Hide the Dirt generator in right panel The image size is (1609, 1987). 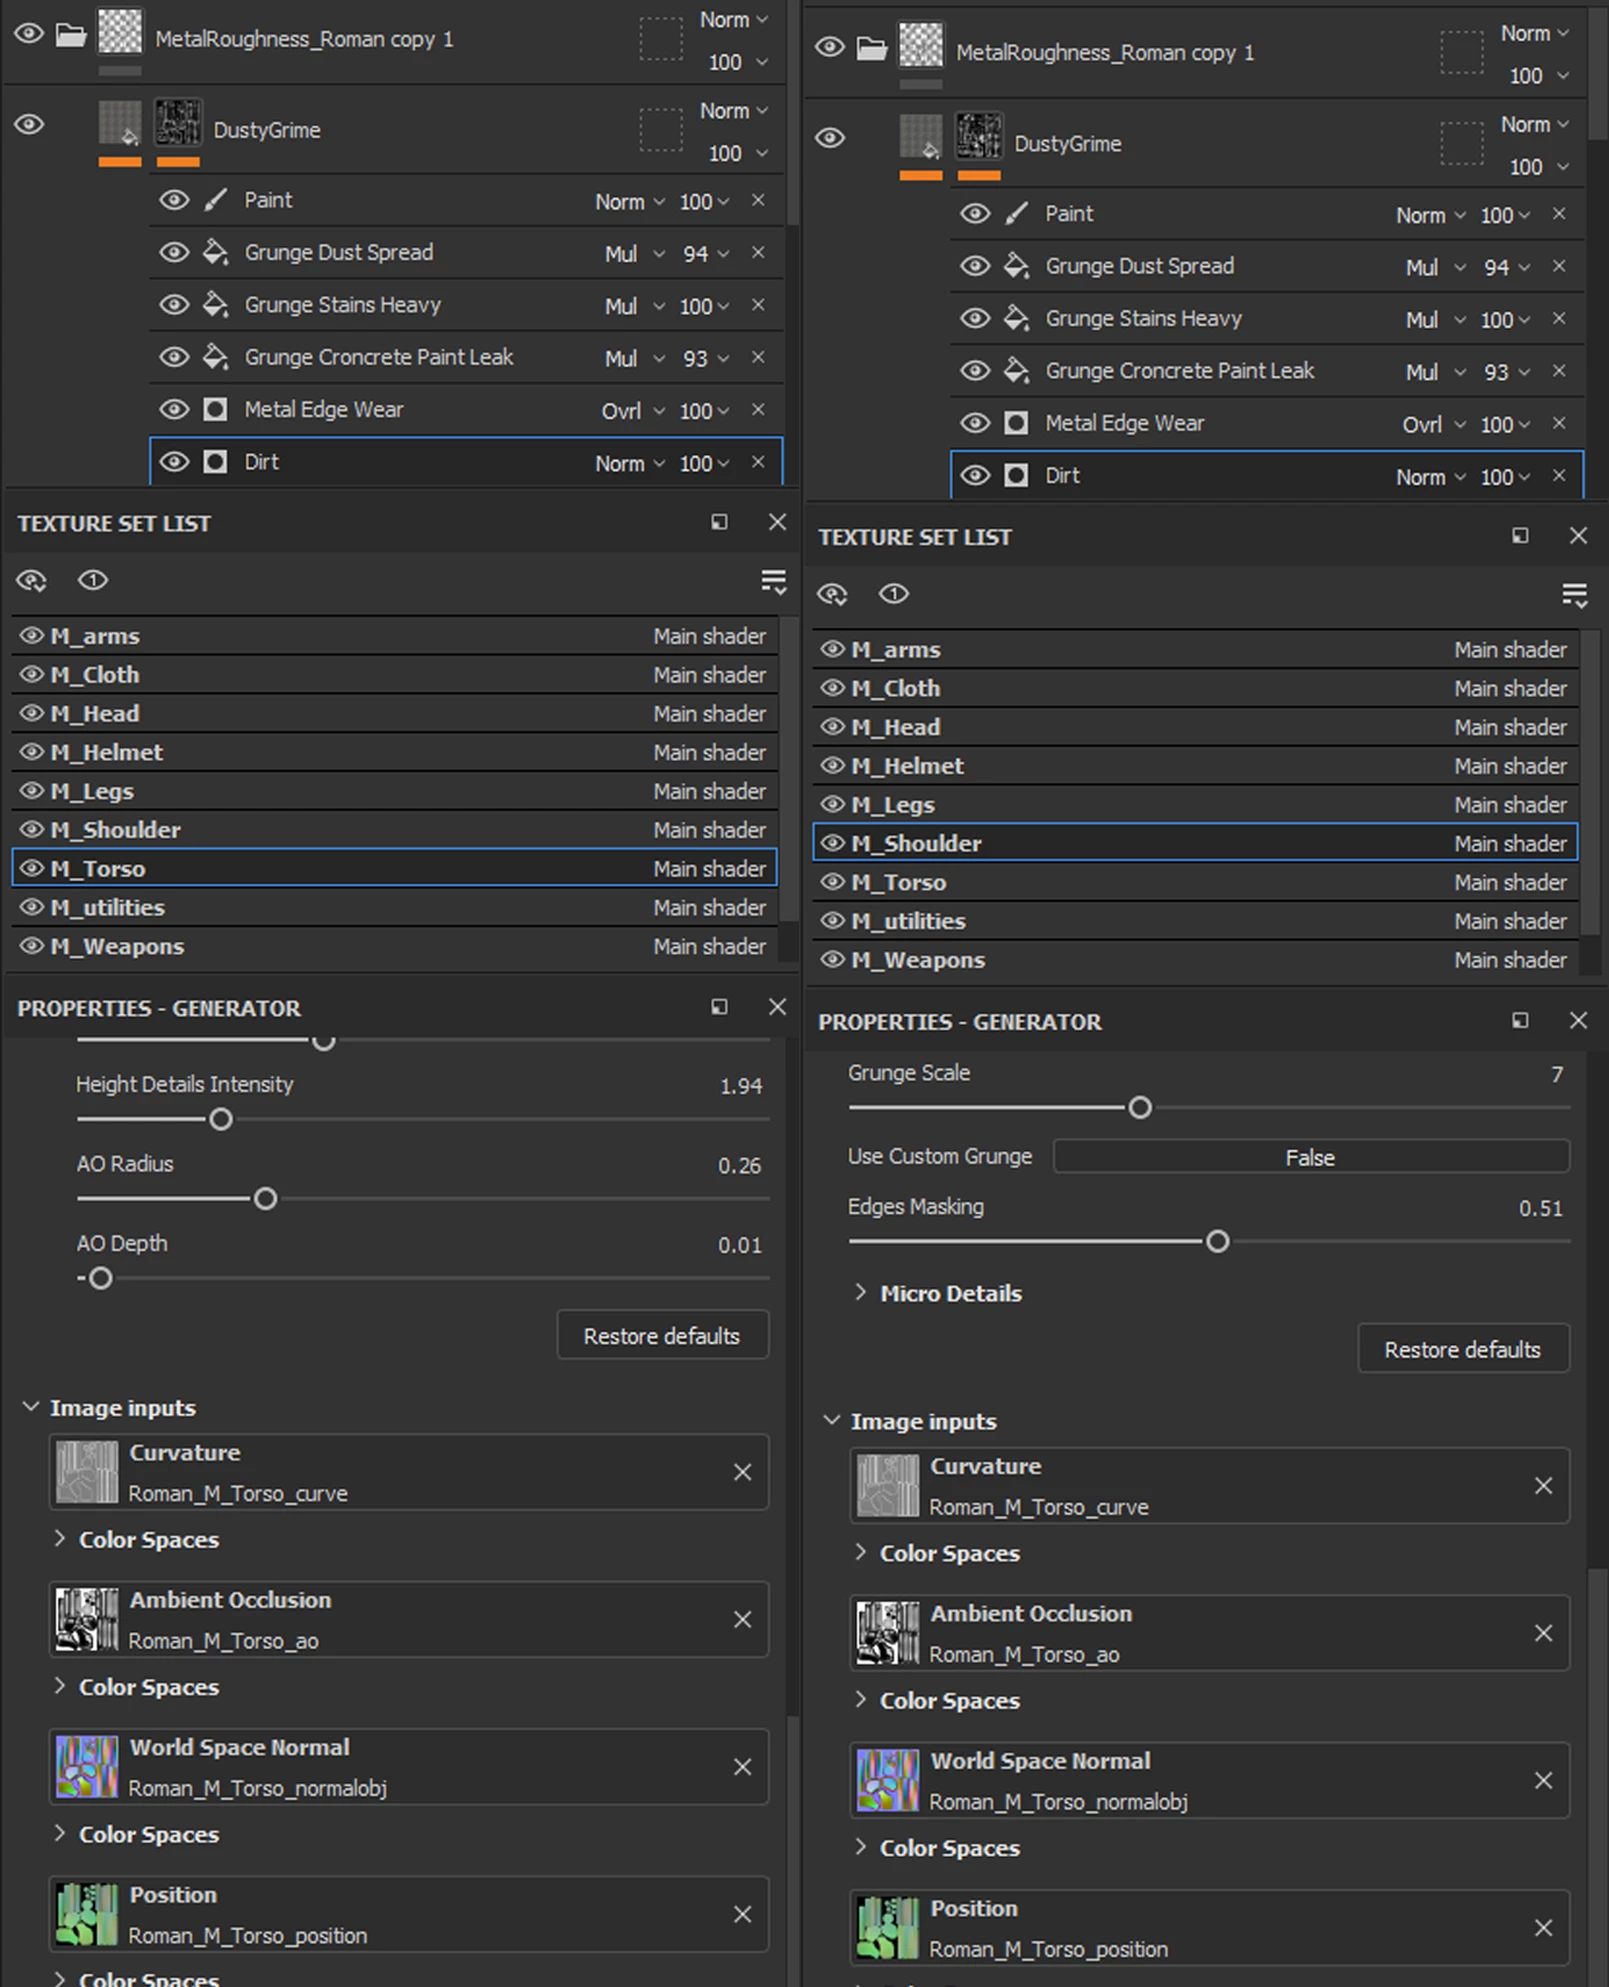tap(975, 476)
